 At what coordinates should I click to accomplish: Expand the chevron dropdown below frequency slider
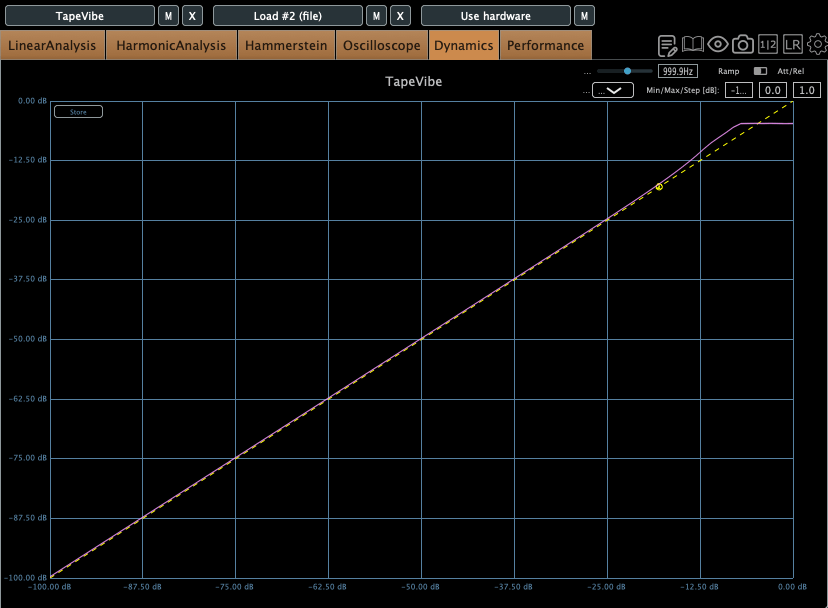[613, 90]
